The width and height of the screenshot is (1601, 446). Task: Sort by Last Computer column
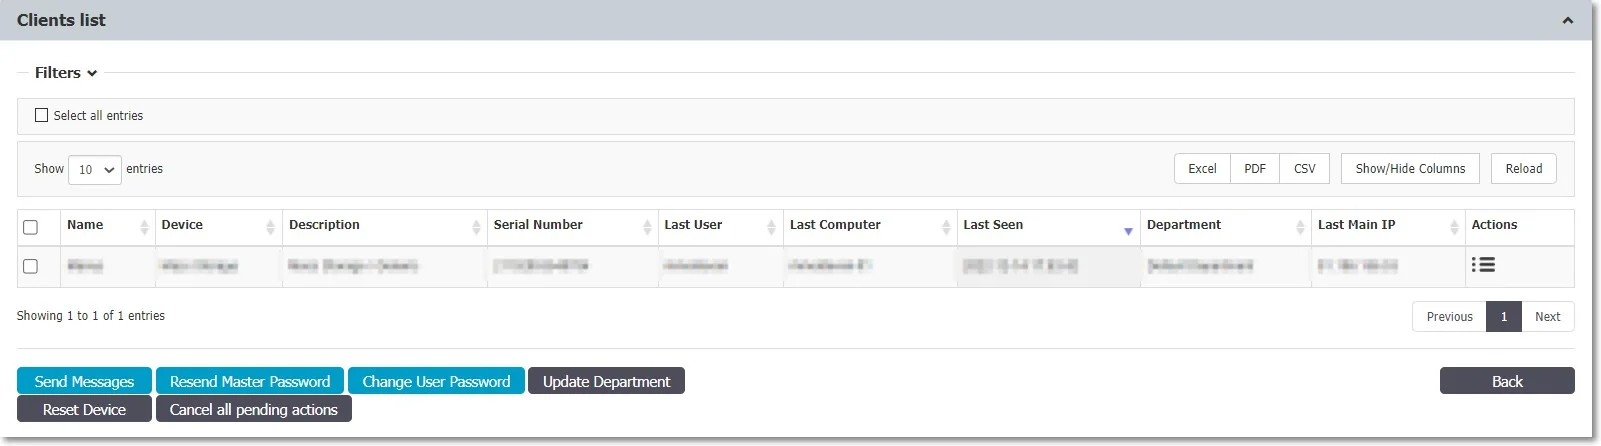click(870, 226)
